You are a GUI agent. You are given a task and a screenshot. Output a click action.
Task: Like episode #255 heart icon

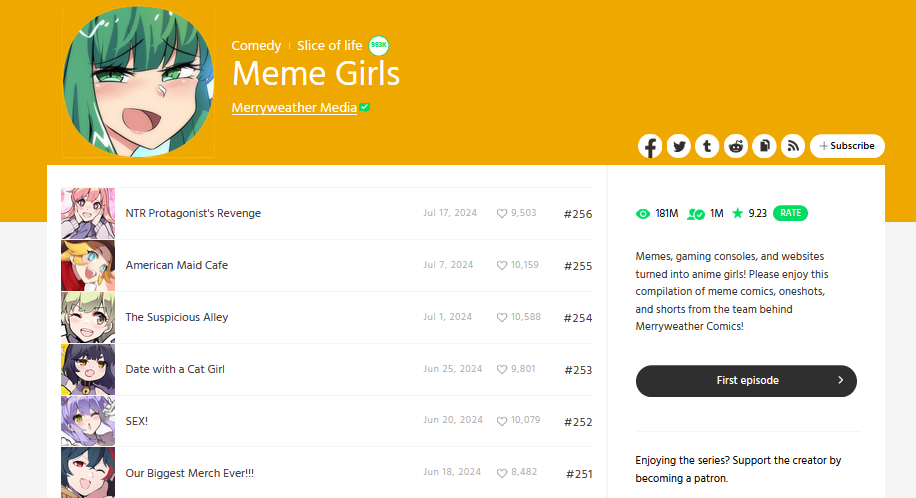pyautogui.click(x=502, y=266)
